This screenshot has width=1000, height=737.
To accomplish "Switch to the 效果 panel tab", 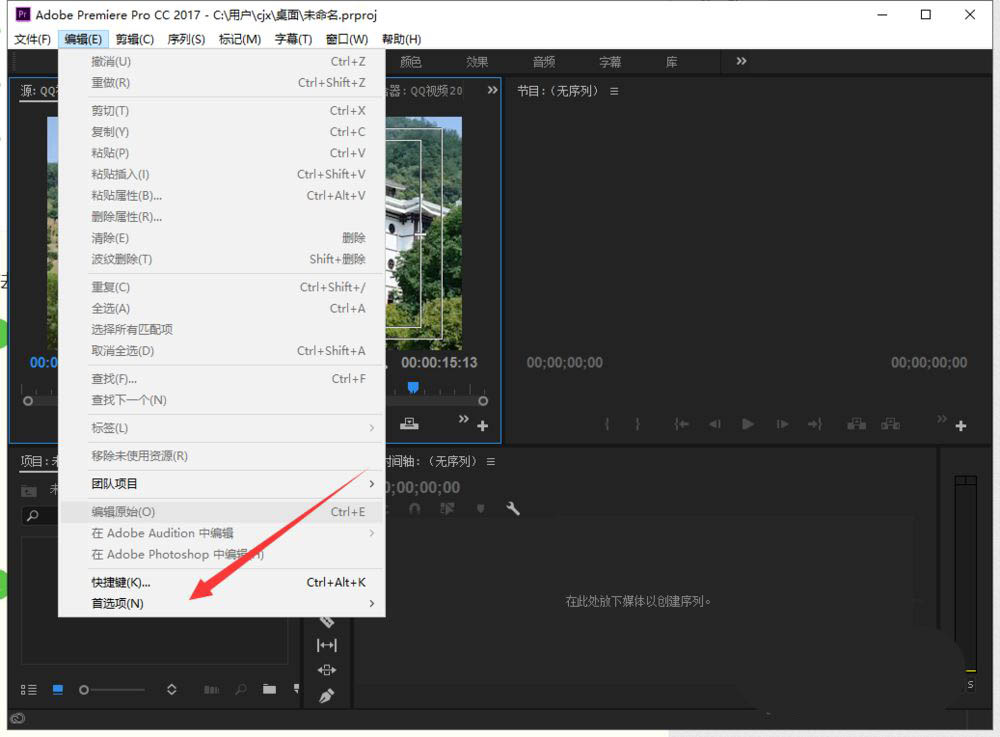I will pyautogui.click(x=477, y=61).
